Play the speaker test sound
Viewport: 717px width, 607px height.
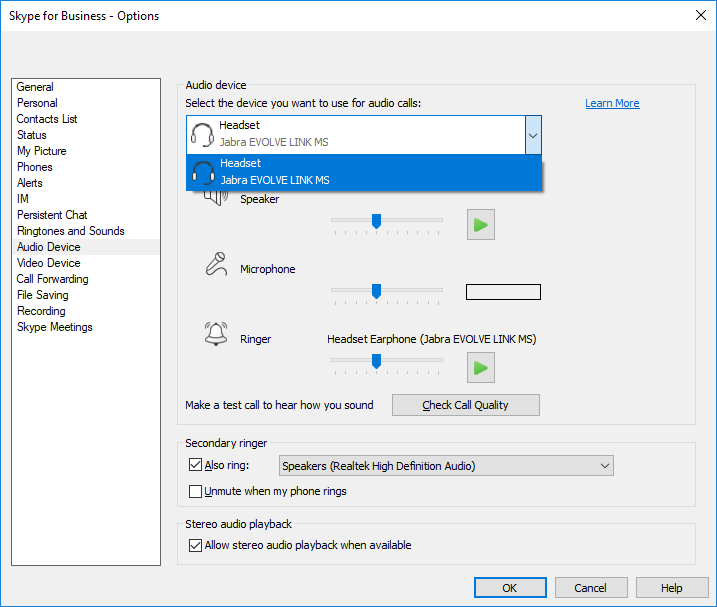coord(480,225)
